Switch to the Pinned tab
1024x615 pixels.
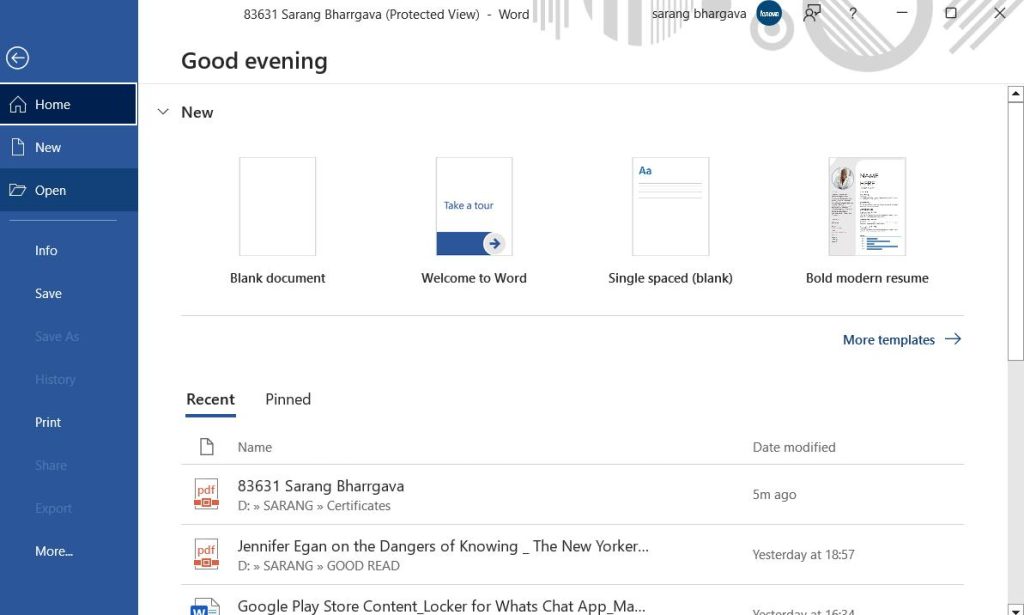tap(288, 399)
